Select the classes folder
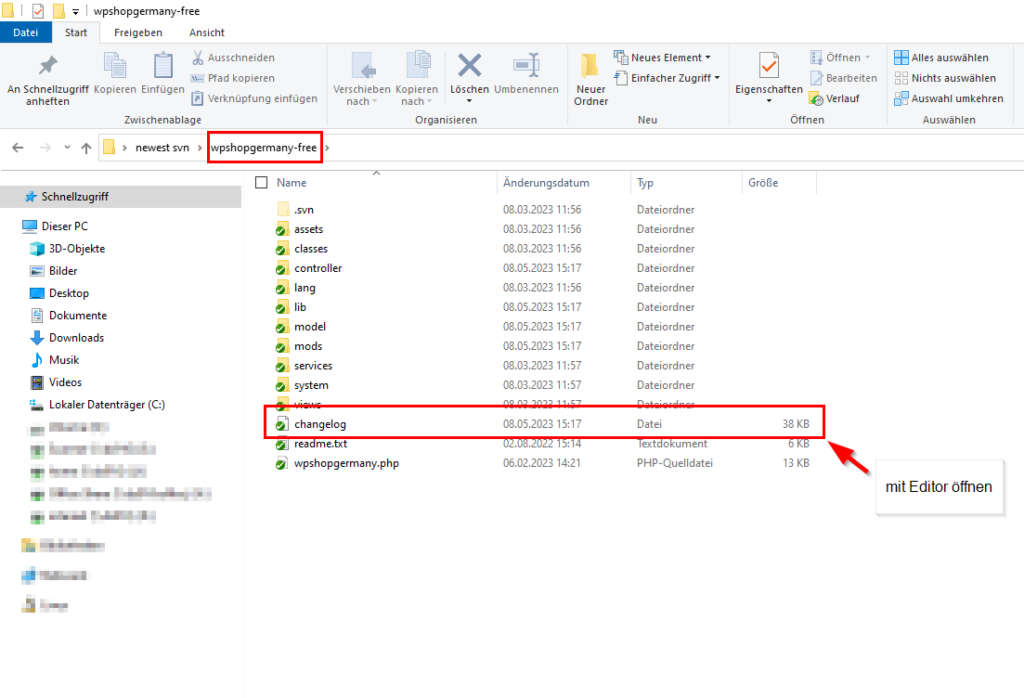The height and width of the screenshot is (698, 1024). point(311,249)
